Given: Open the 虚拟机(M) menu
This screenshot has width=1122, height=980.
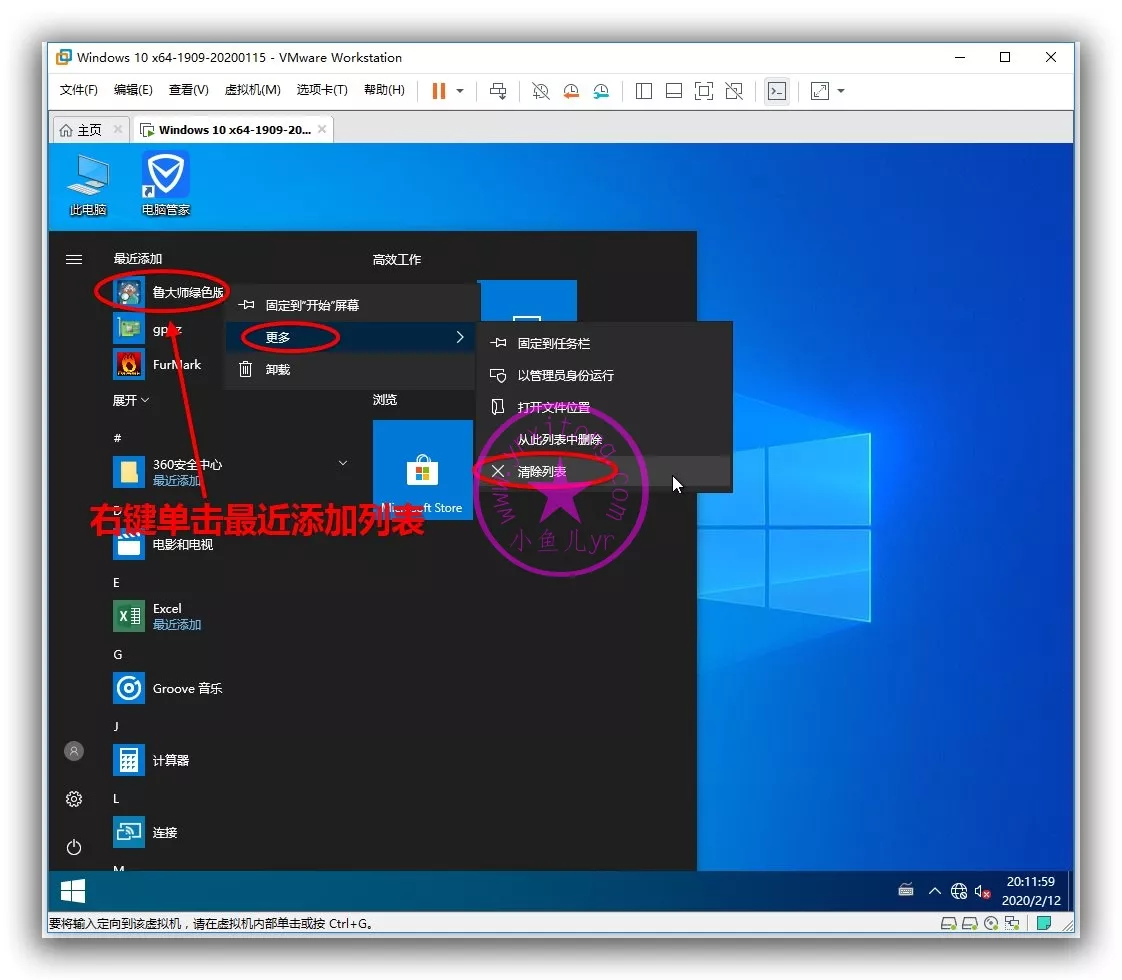Looking at the screenshot, I should [252, 90].
